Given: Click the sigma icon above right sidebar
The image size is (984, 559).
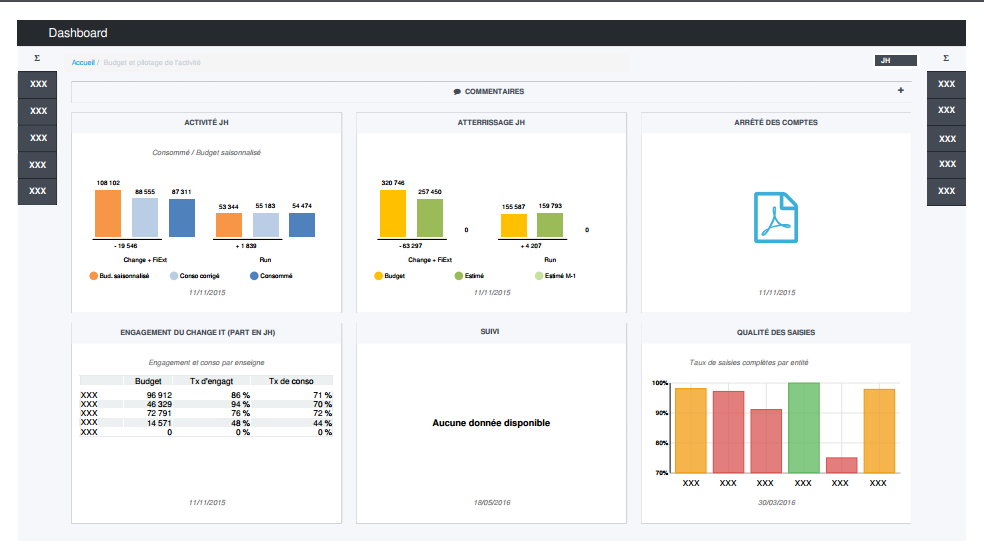Looking at the screenshot, I should click(x=946, y=58).
